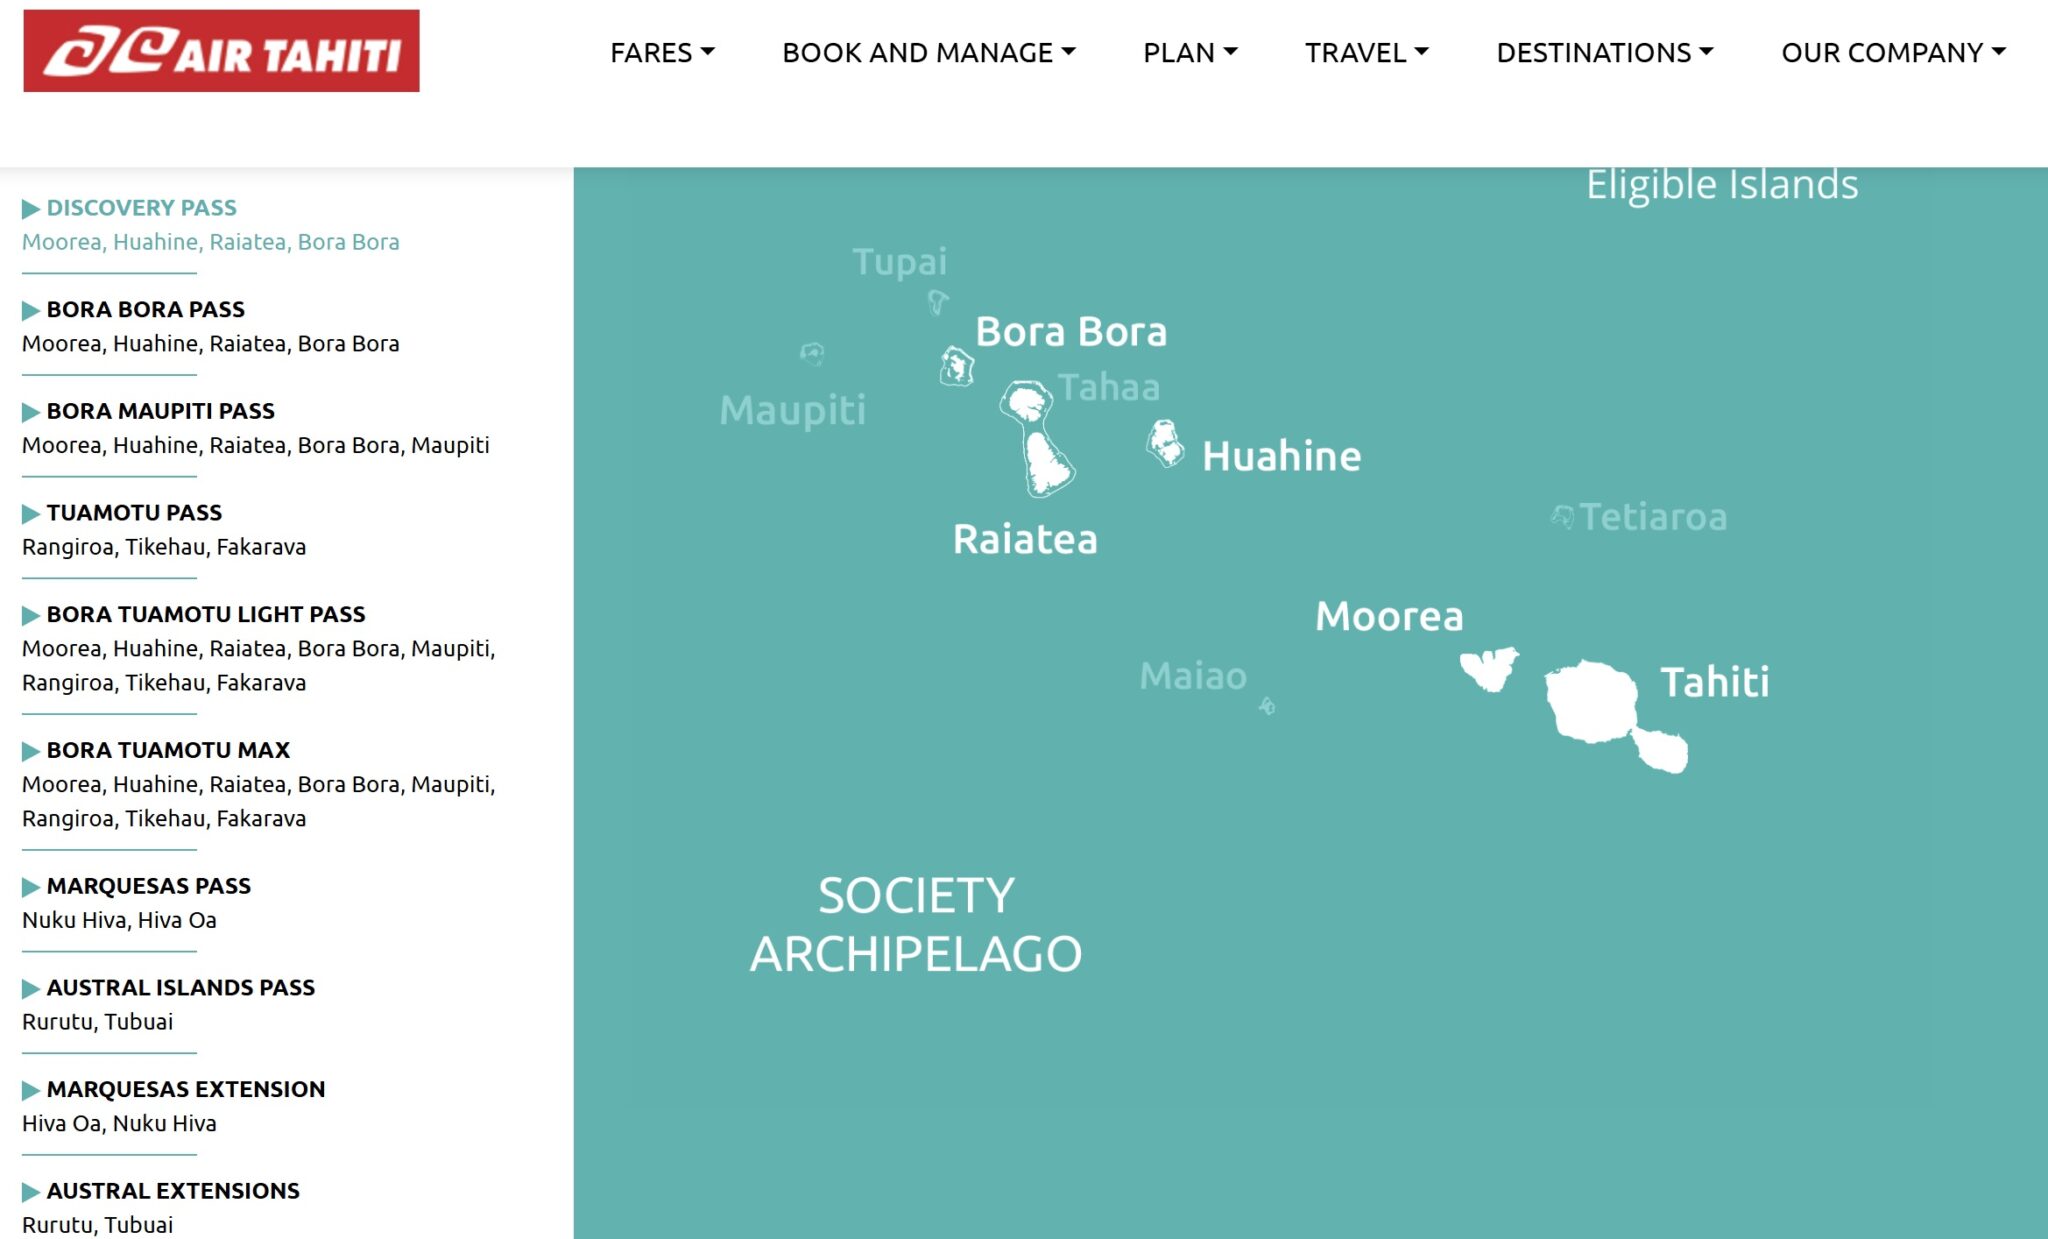Expand the Bora Bora Pass triangle arrow
The height and width of the screenshot is (1239, 2048).
(31, 310)
